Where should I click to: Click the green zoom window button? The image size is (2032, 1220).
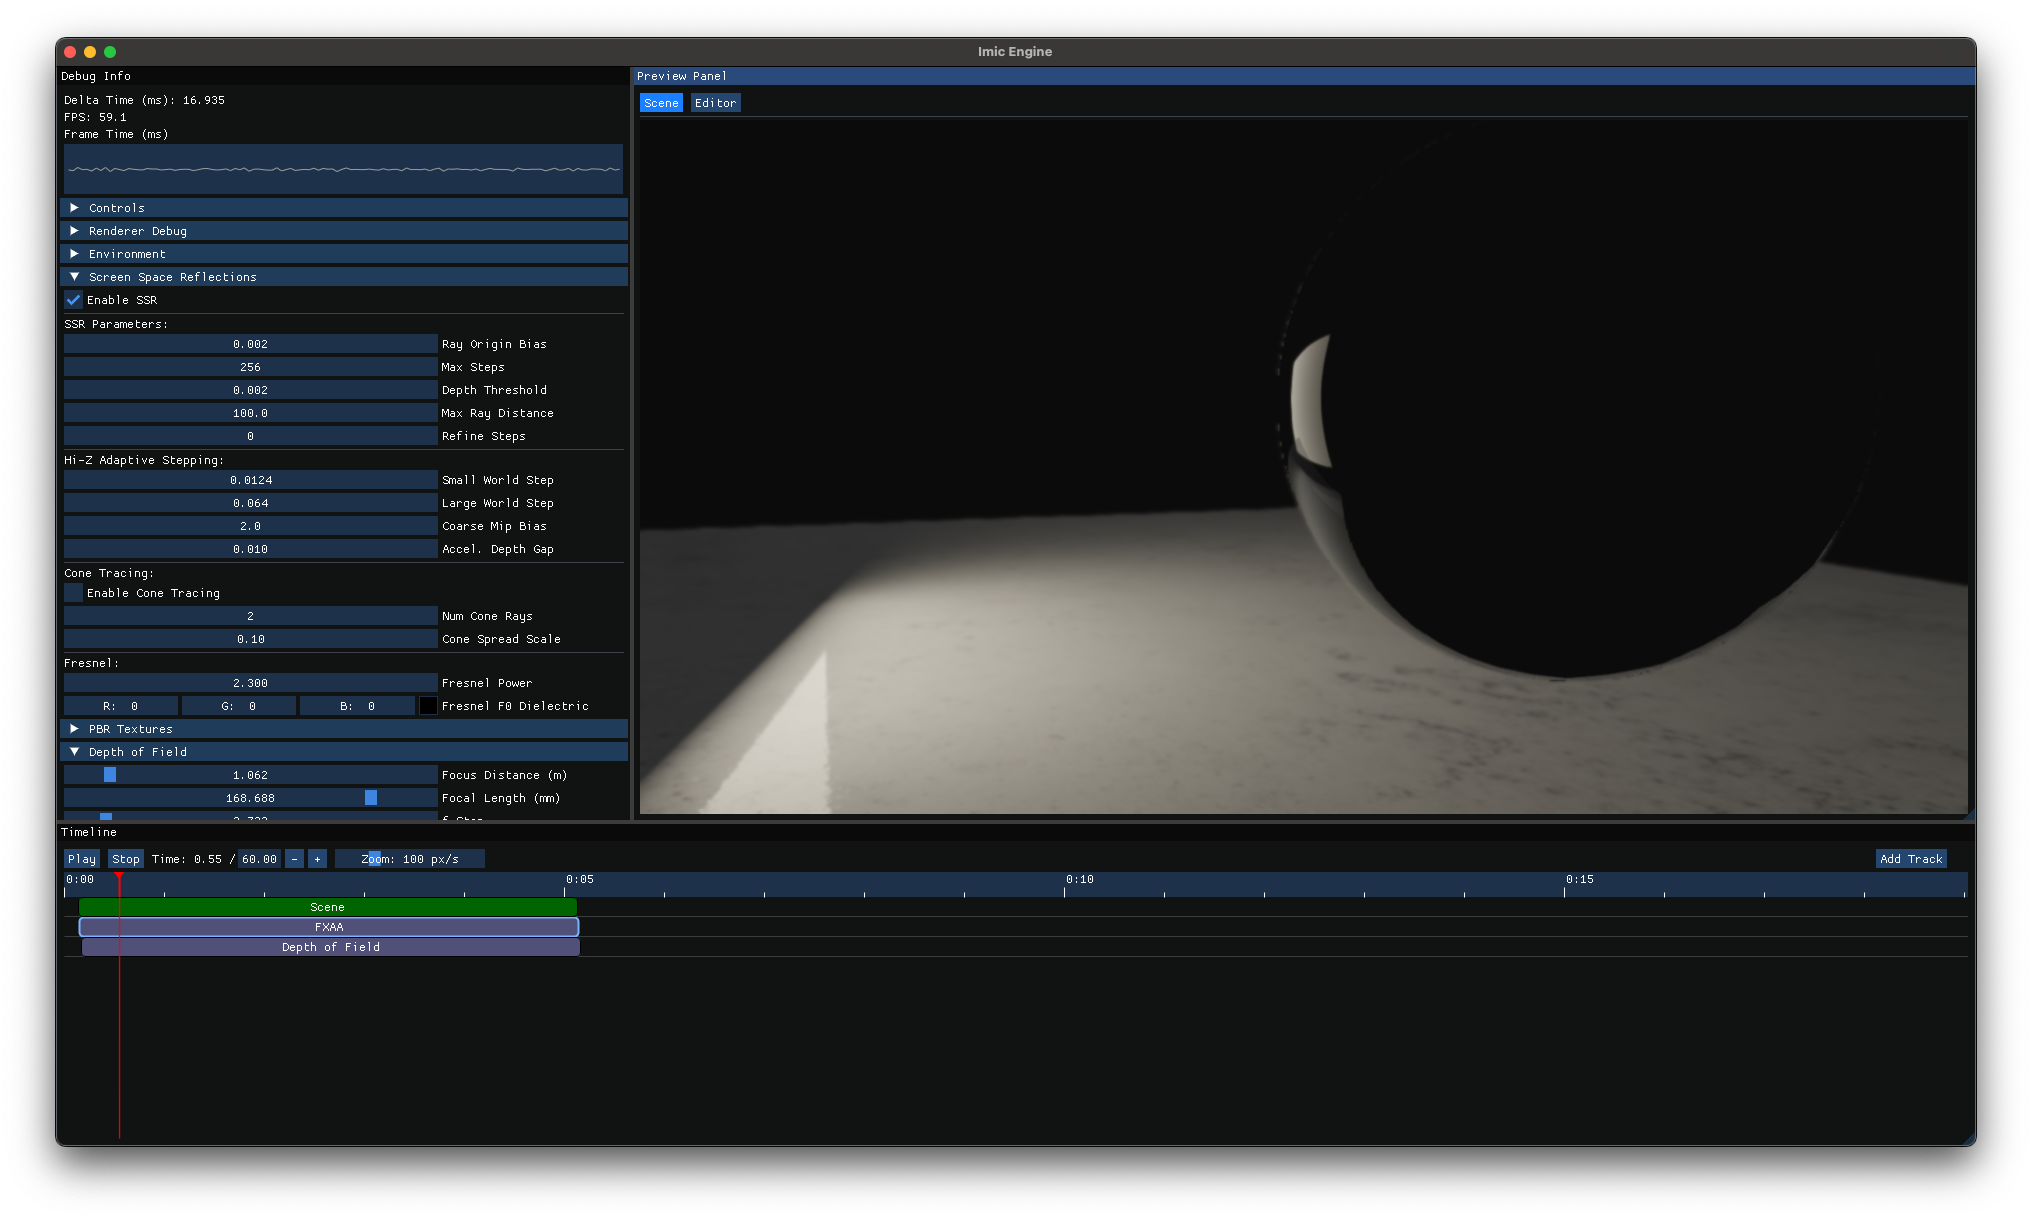point(110,52)
